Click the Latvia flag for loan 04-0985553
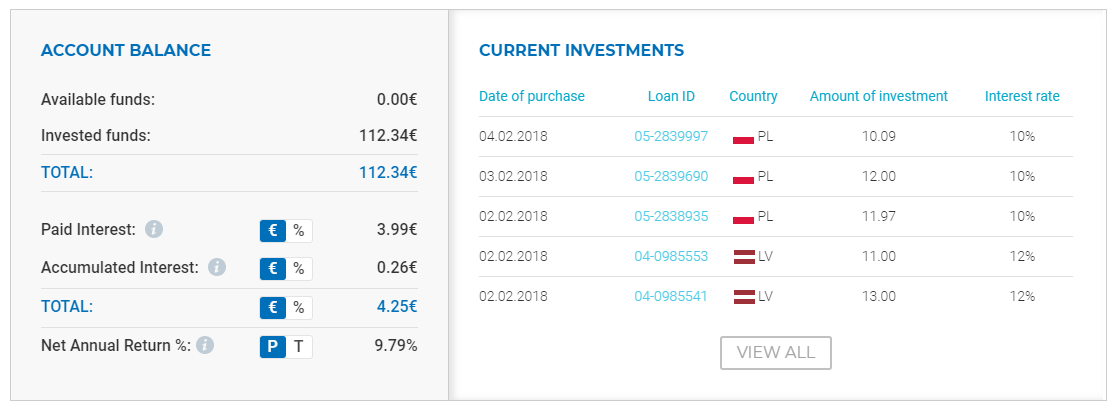Viewport: 1116px width, 409px height. 743,257
